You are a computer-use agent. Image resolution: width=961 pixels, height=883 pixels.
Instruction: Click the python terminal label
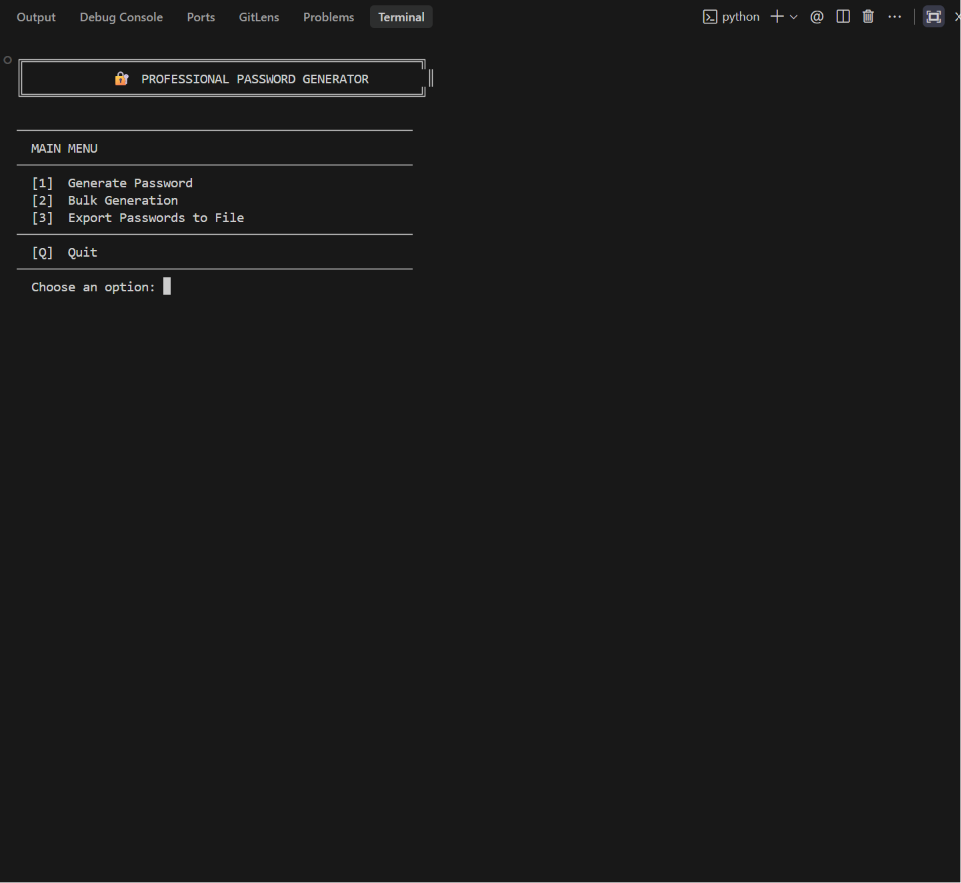pyautogui.click(x=740, y=17)
